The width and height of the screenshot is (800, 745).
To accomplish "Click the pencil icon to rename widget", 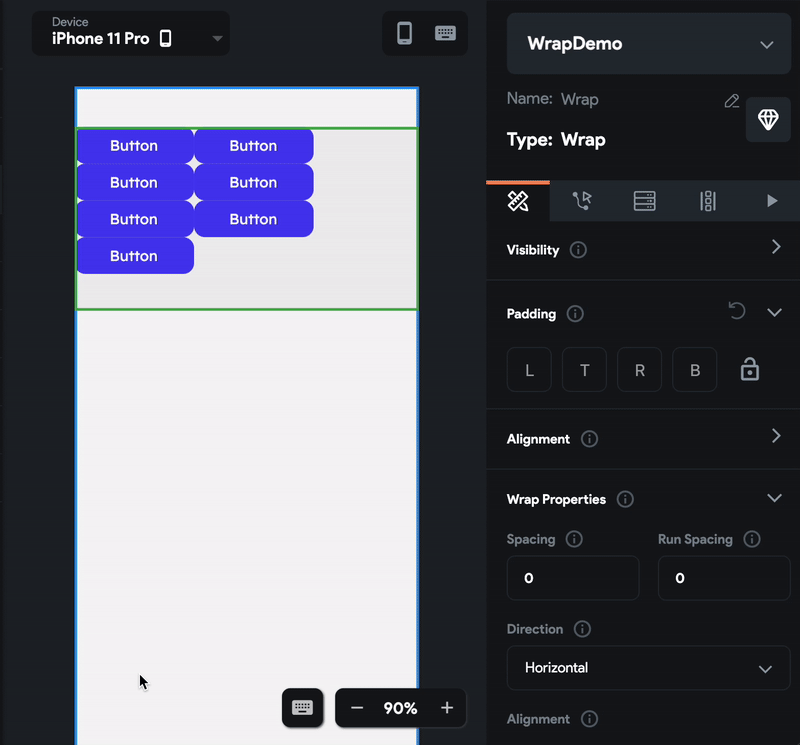I will click(732, 101).
